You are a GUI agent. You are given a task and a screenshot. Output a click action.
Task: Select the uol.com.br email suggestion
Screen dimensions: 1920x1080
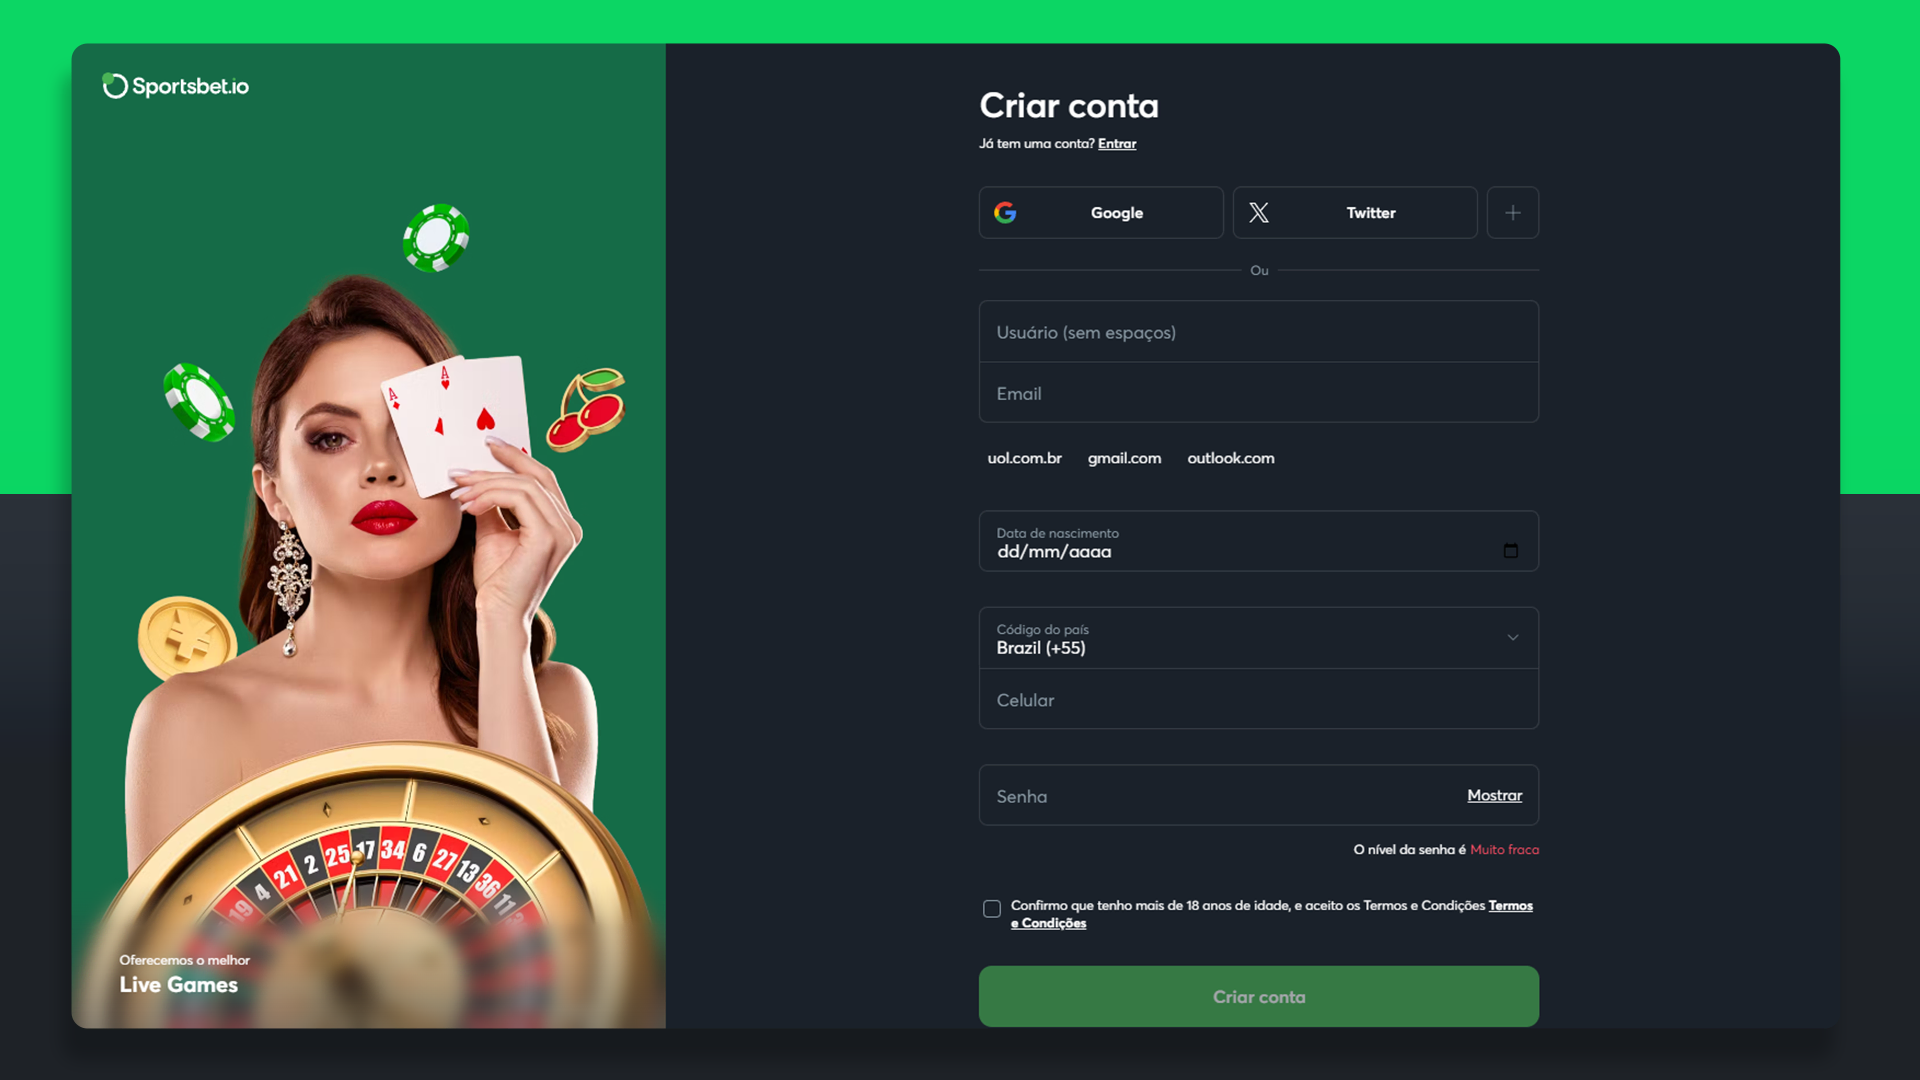[x=1024, y=458]
